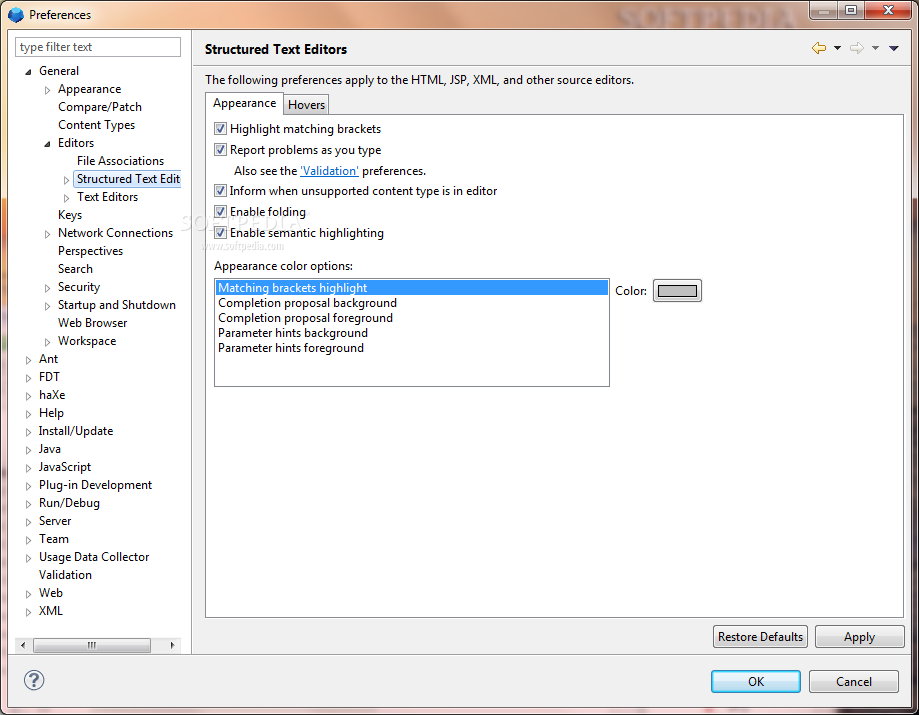Select Search preferences item
This screenshot has height=715, width=919.
click(x=75, y=268)
